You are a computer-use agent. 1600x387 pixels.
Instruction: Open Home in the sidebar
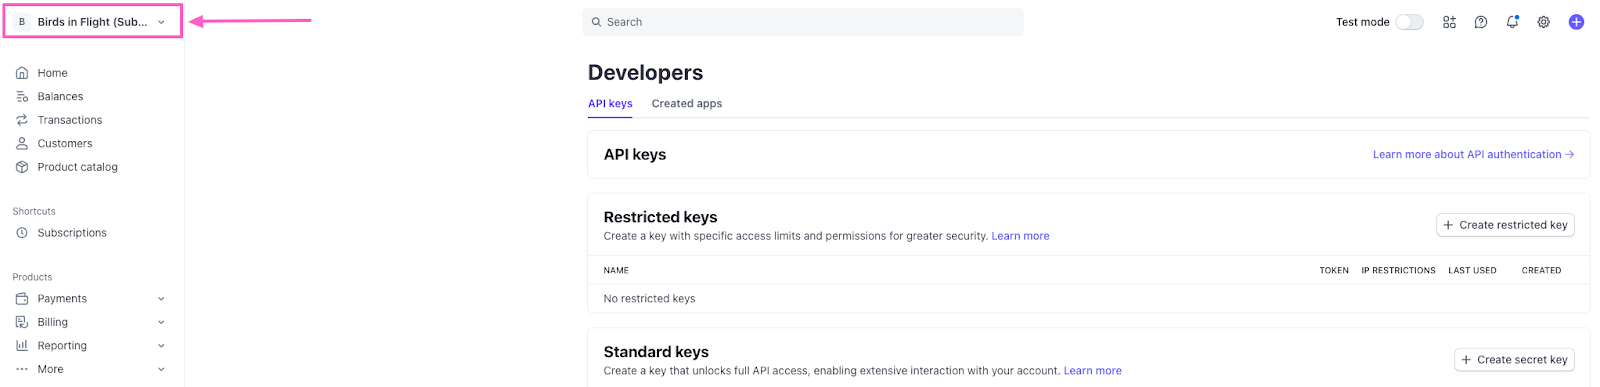click(53, 73)
